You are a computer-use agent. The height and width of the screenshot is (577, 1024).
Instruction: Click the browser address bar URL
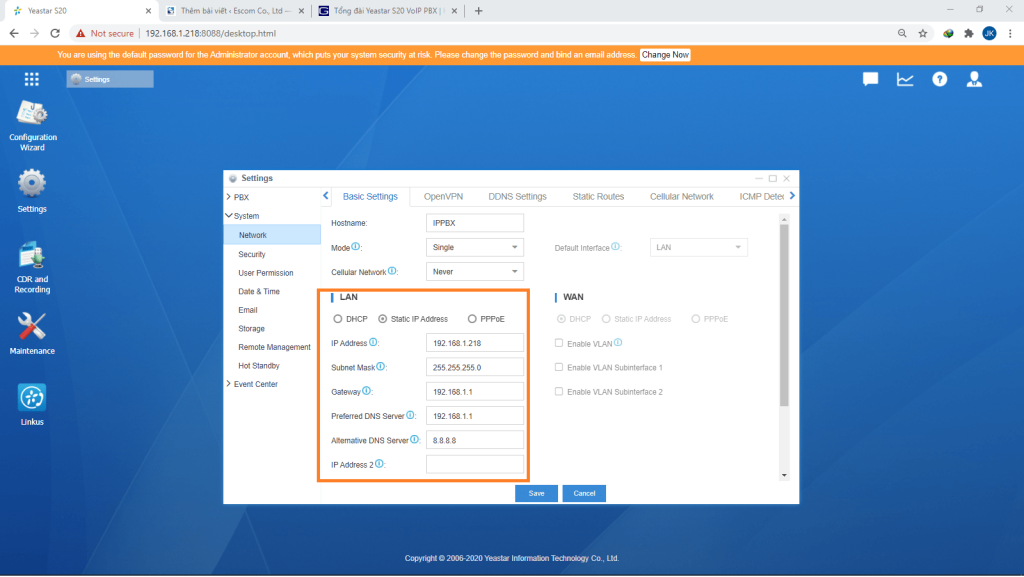click(x=210, y=33)
